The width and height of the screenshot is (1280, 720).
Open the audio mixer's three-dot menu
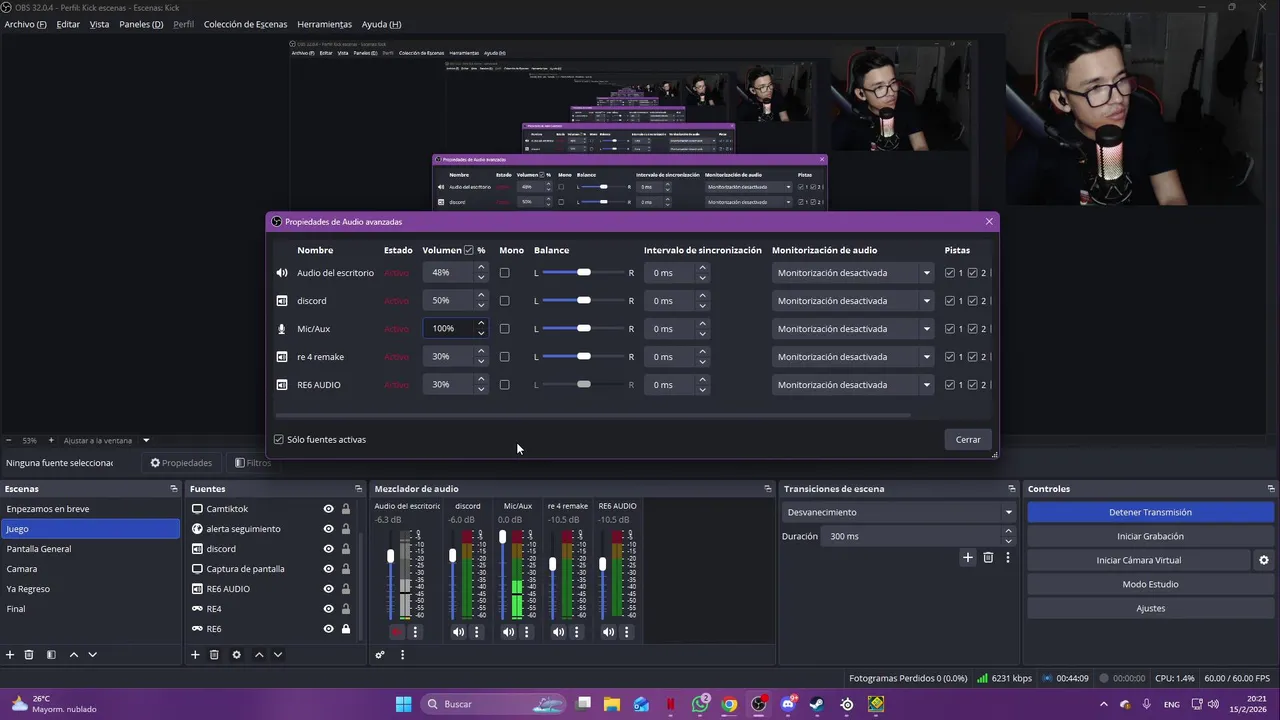pos(402,655)
